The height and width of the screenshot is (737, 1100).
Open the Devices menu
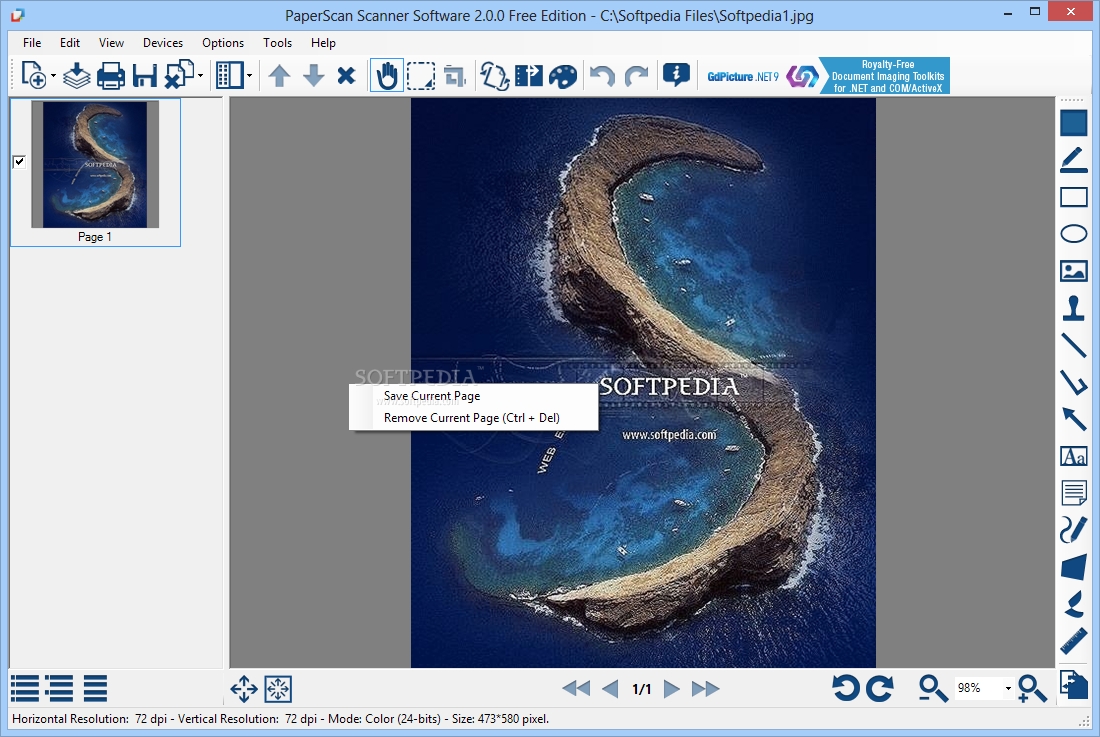pos(163,43)
